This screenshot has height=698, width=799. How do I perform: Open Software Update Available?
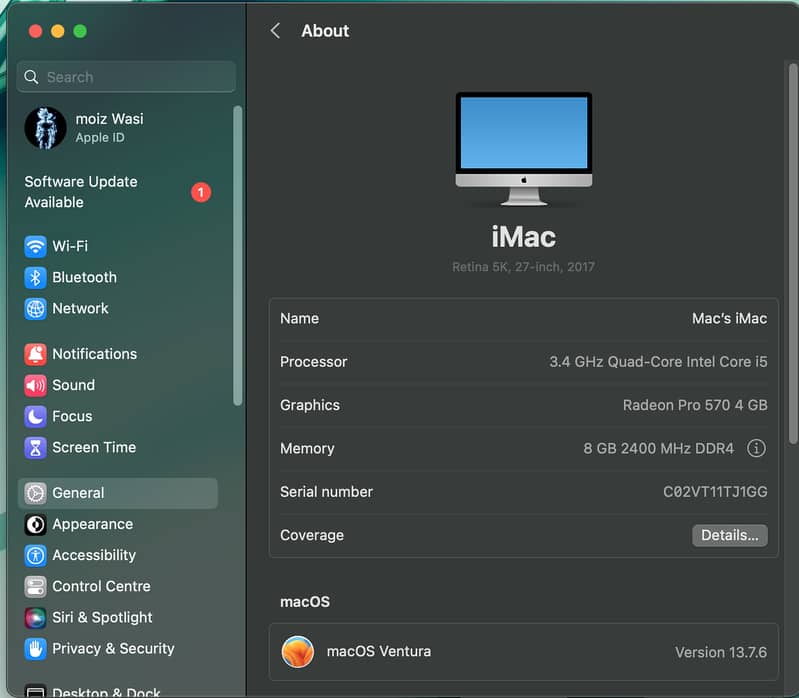(x=118, y=192)
